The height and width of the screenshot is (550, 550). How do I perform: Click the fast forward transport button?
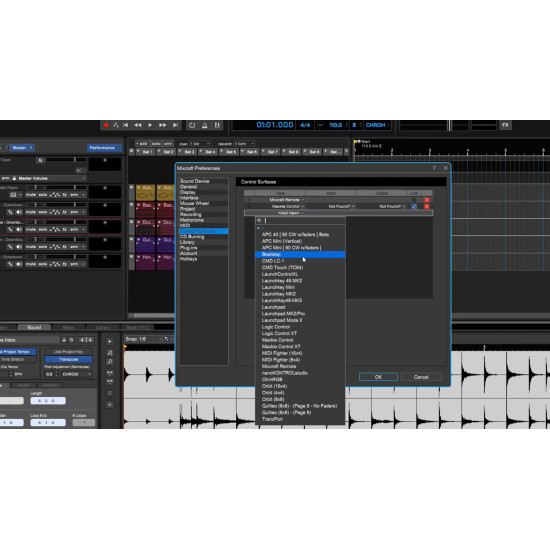coord(162,125)
